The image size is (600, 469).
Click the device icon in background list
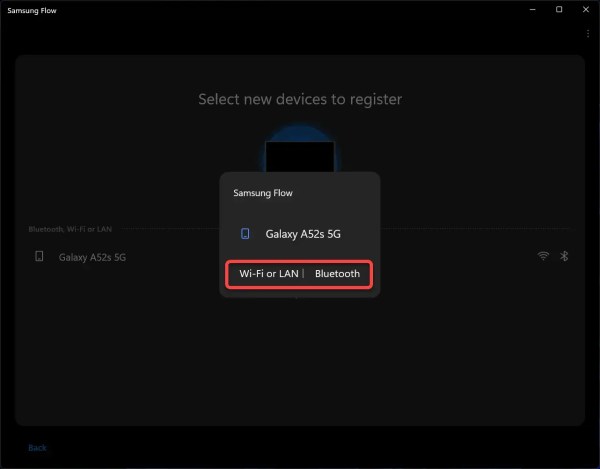[39, 256]
